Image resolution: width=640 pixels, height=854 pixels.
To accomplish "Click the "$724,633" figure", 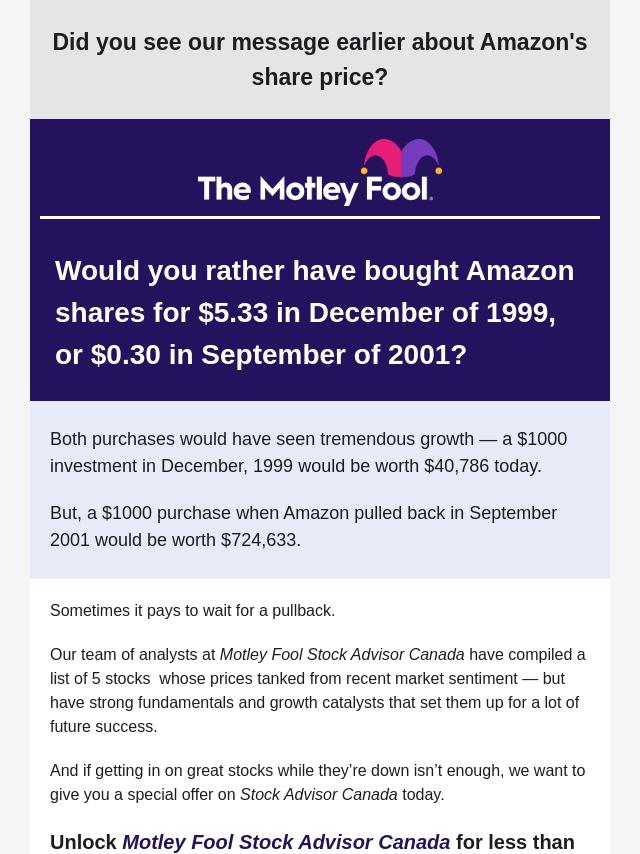I will [260, 540].
